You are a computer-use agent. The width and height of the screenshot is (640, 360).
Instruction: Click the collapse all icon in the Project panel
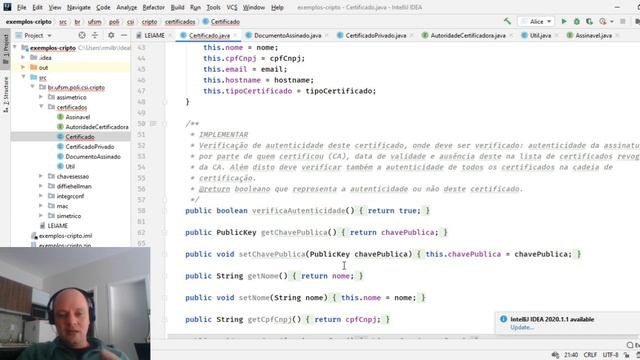click(95, 36)
